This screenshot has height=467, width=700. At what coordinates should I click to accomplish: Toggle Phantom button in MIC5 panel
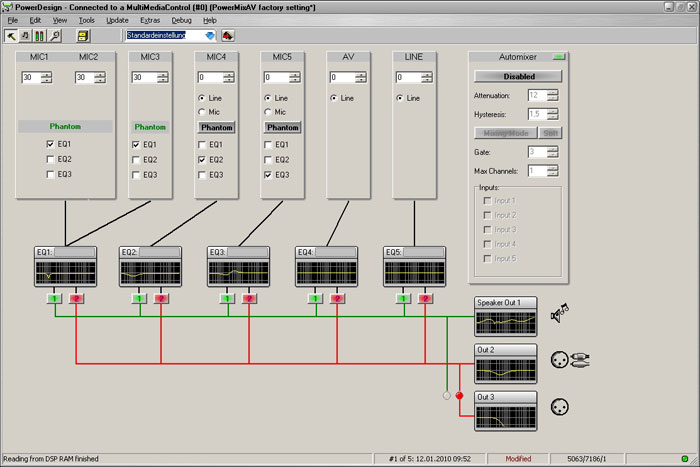tap(283, 128)
